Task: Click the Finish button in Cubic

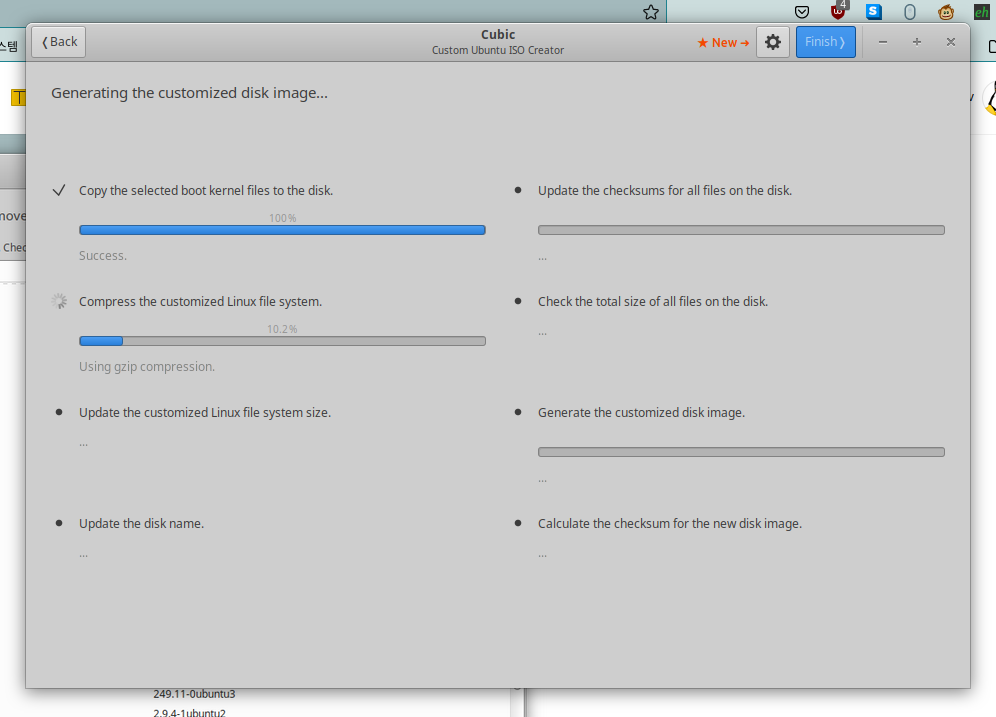Action: [x=826, y=42]
